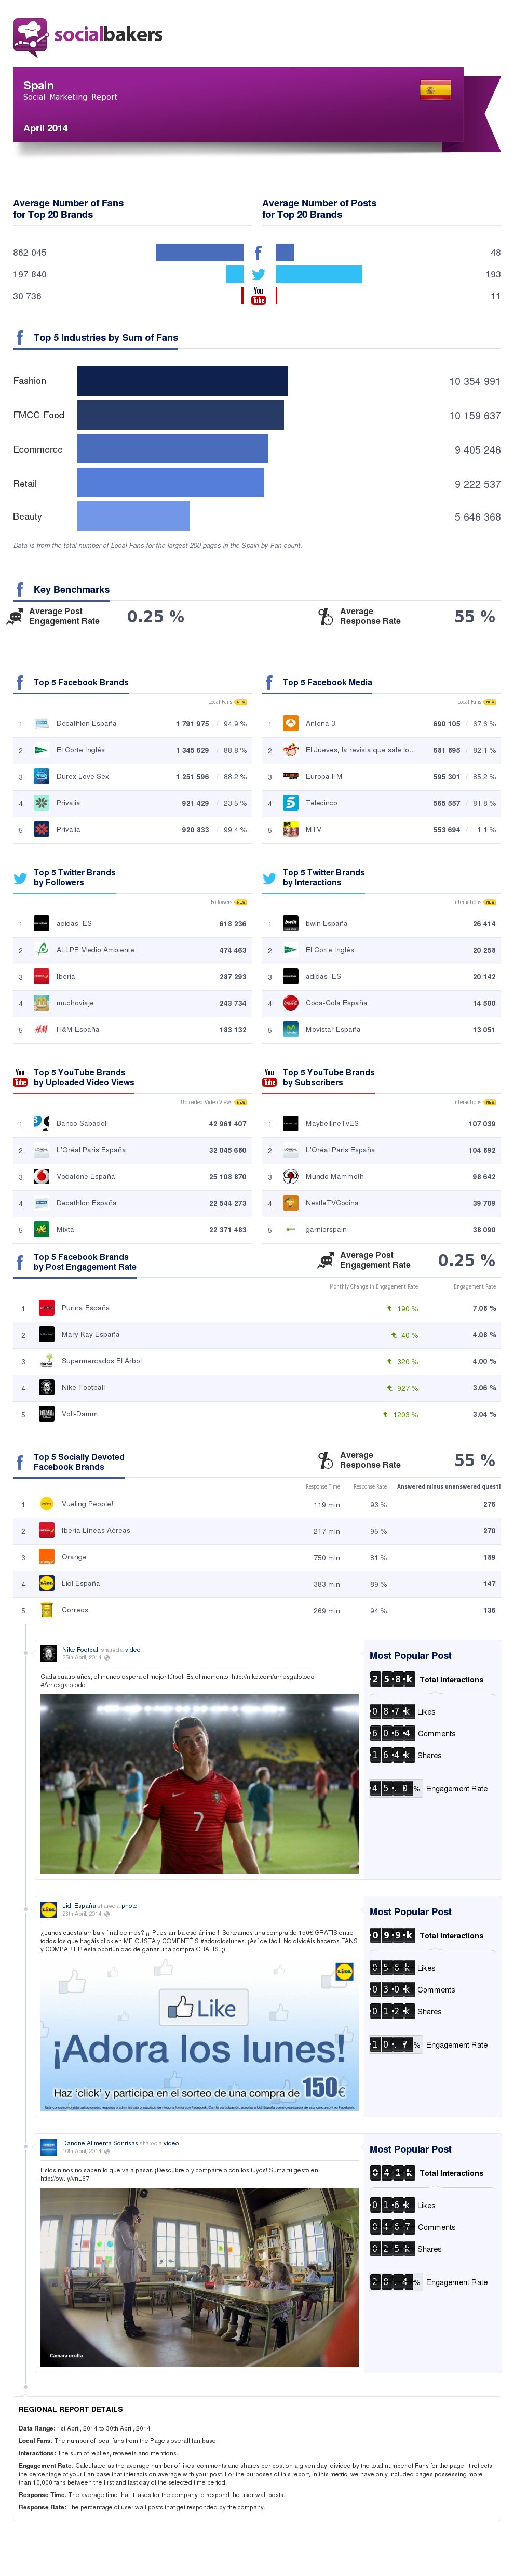The image size is (514, 2576).
Task: Click the Vueling People! logo icon
Action: click(46, 1504)
